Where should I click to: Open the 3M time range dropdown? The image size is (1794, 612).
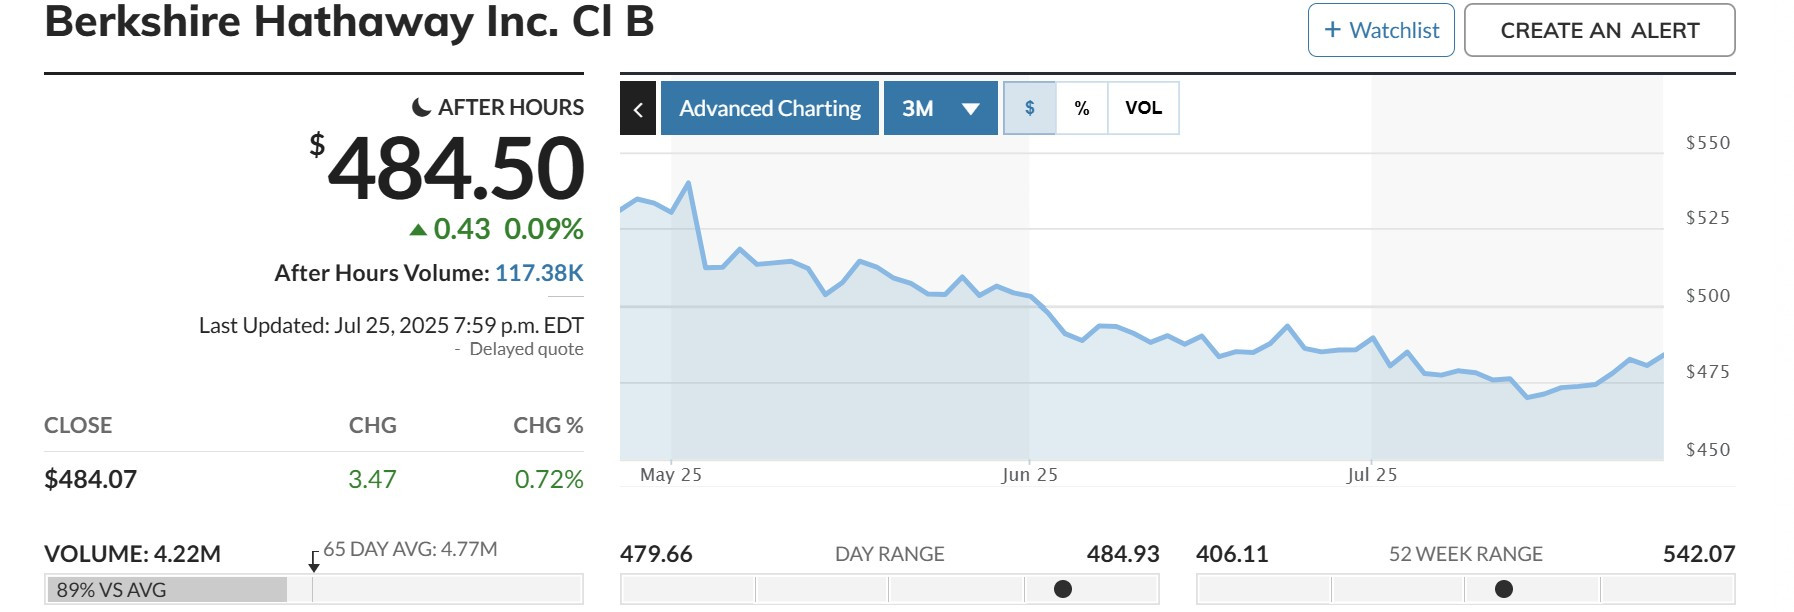click(940, 108)
